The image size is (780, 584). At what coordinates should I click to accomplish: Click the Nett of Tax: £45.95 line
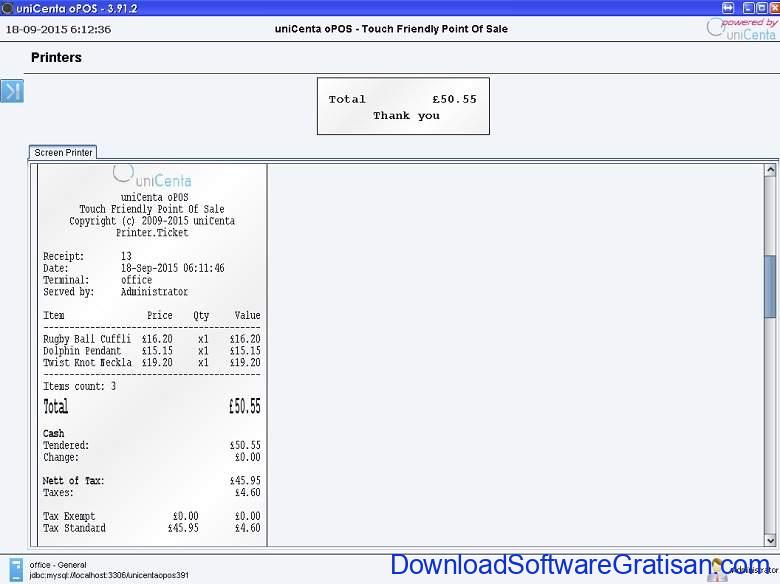click(152, 481)
